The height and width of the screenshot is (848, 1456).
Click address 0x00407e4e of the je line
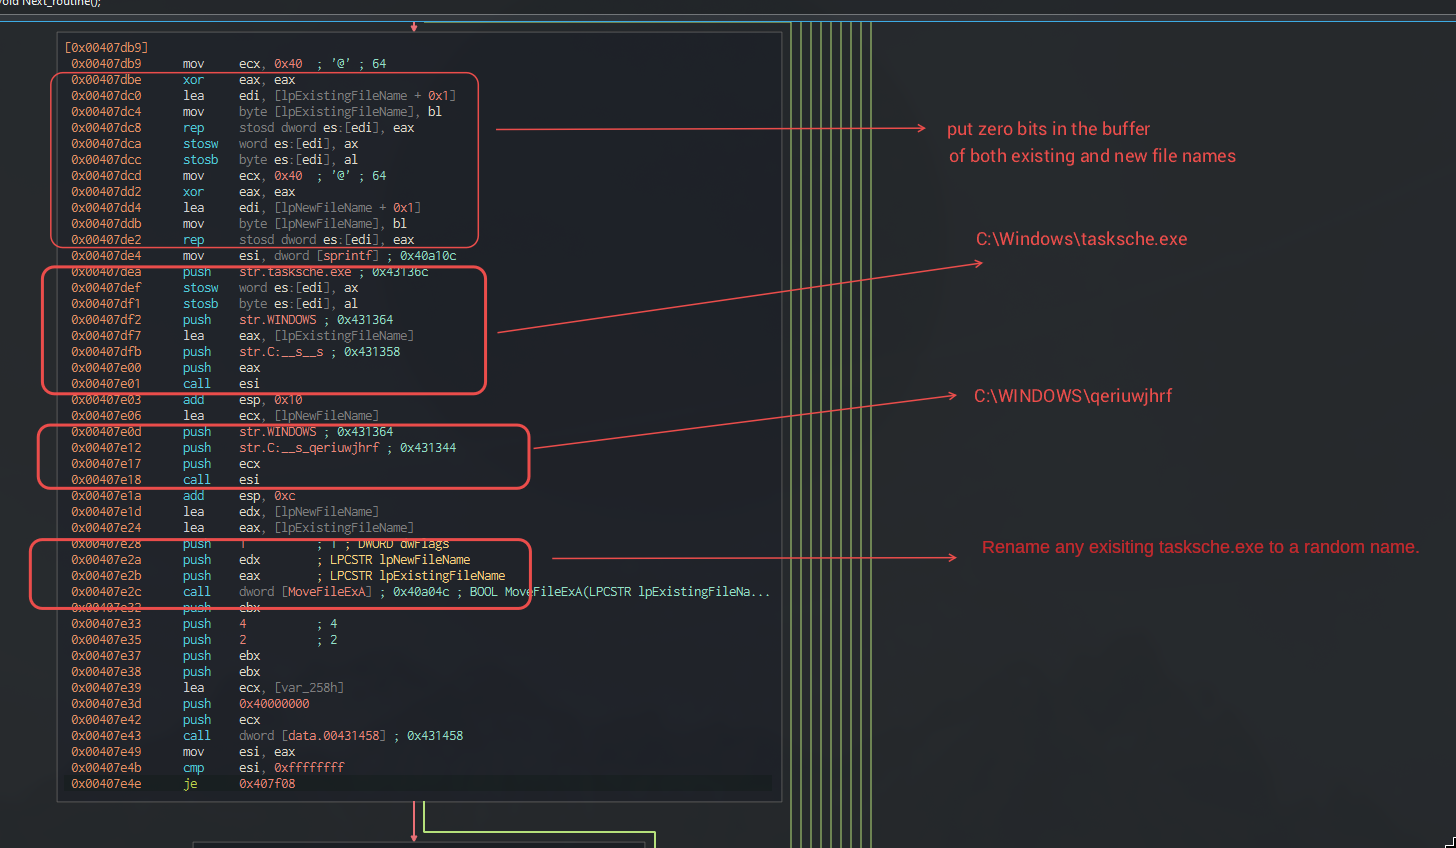(x=106, y=783)
